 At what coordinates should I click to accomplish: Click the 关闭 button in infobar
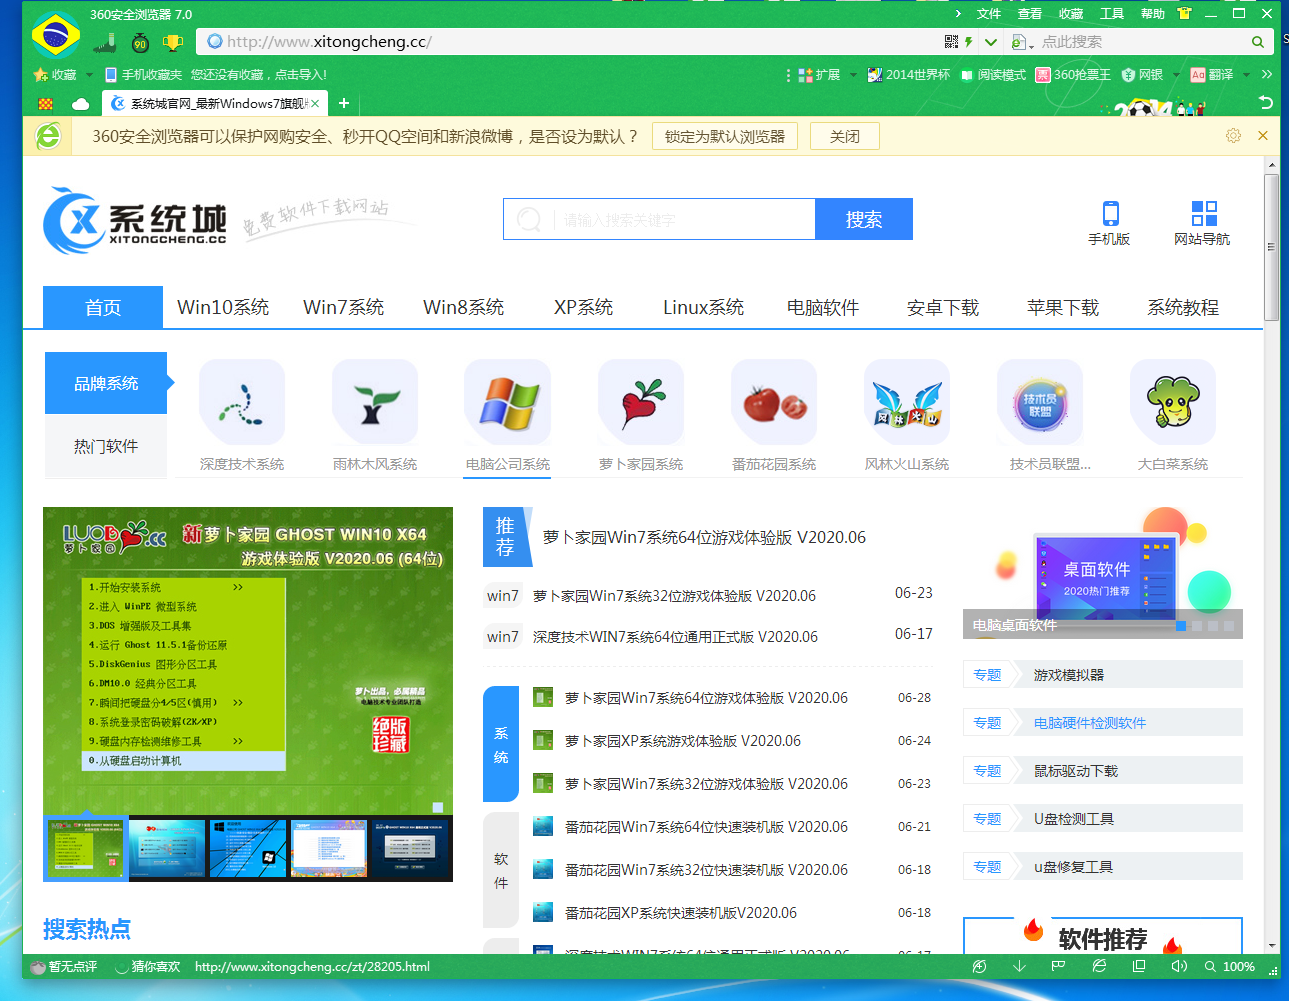(x=845, y=136)
